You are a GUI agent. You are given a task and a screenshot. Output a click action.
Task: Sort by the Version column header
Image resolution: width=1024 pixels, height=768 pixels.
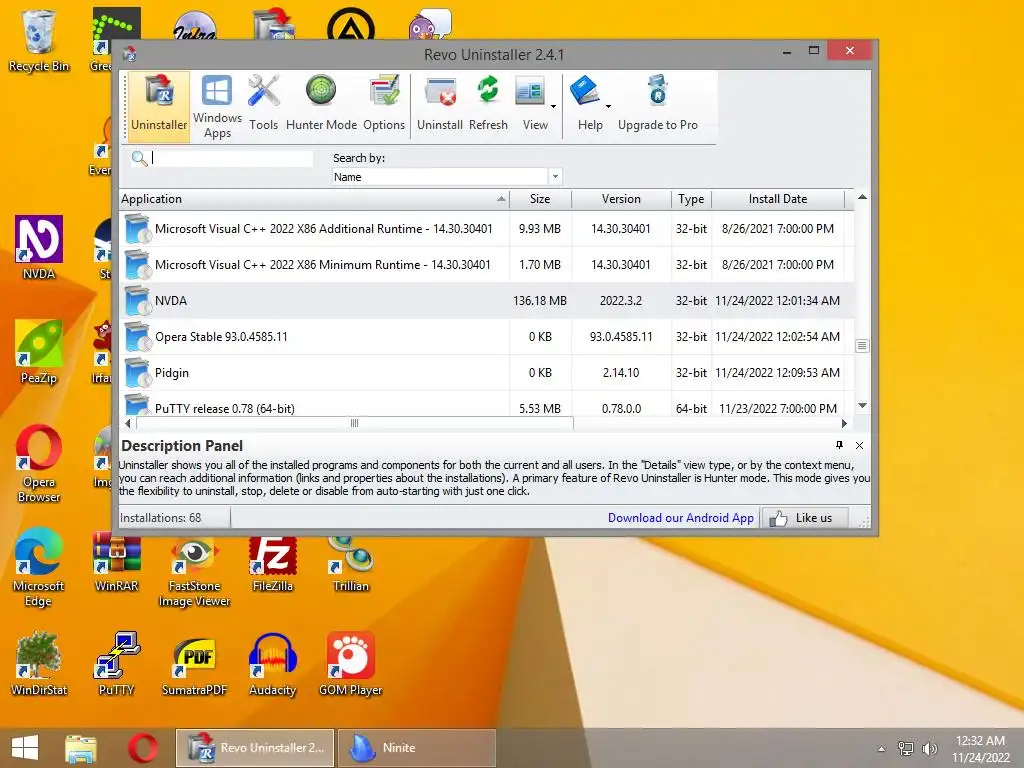click(x=621, y=199)
